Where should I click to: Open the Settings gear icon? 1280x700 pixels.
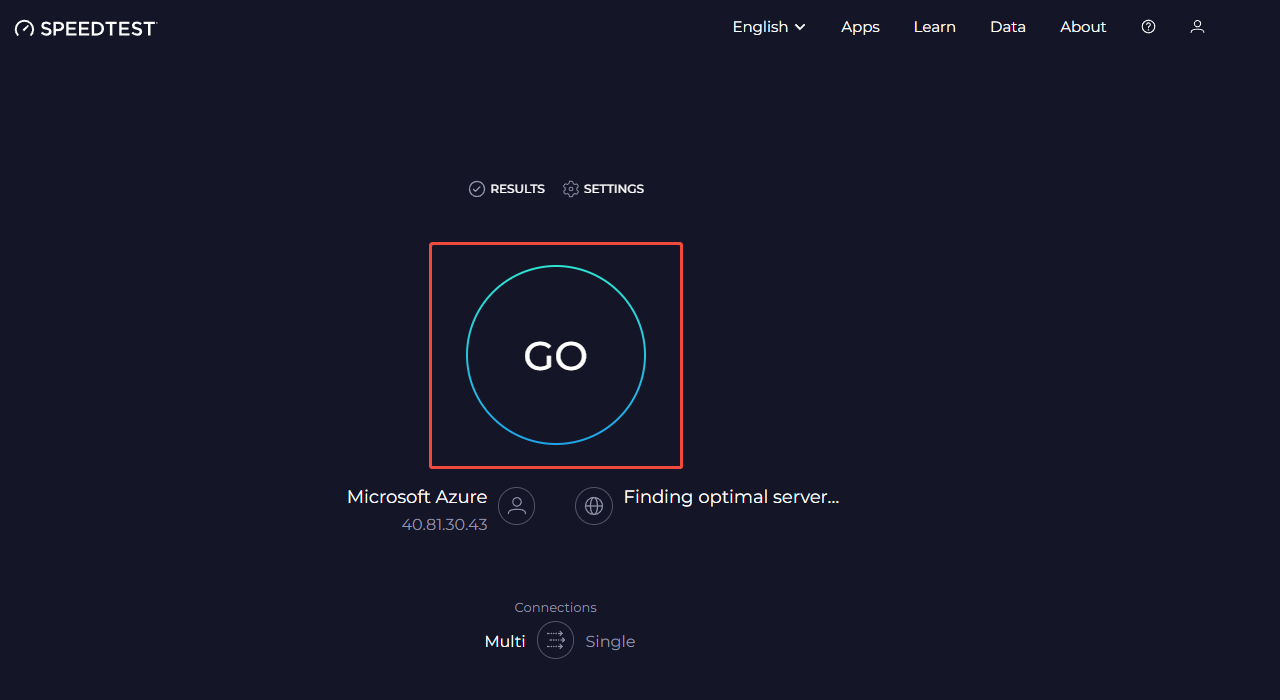pyautogui.click(x=570, y=188)
